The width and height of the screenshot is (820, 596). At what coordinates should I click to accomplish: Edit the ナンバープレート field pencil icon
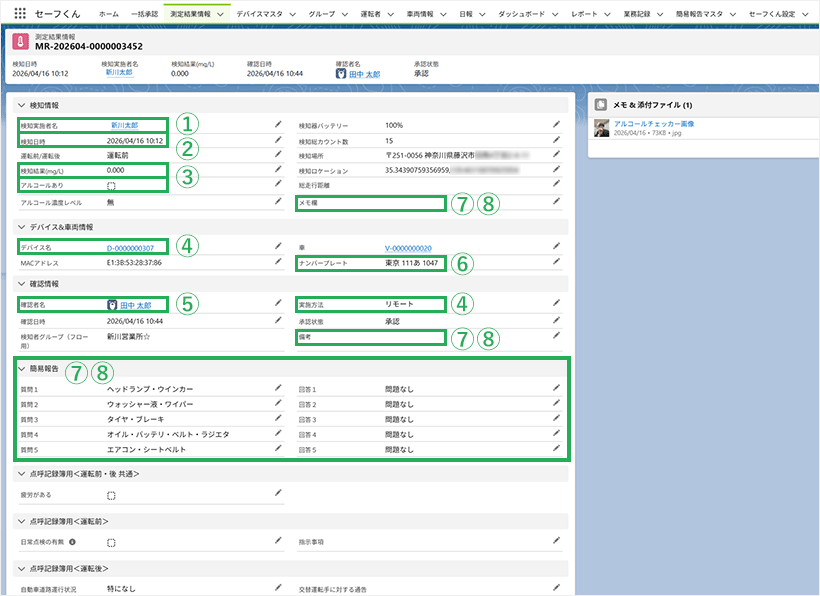[556, 261]
